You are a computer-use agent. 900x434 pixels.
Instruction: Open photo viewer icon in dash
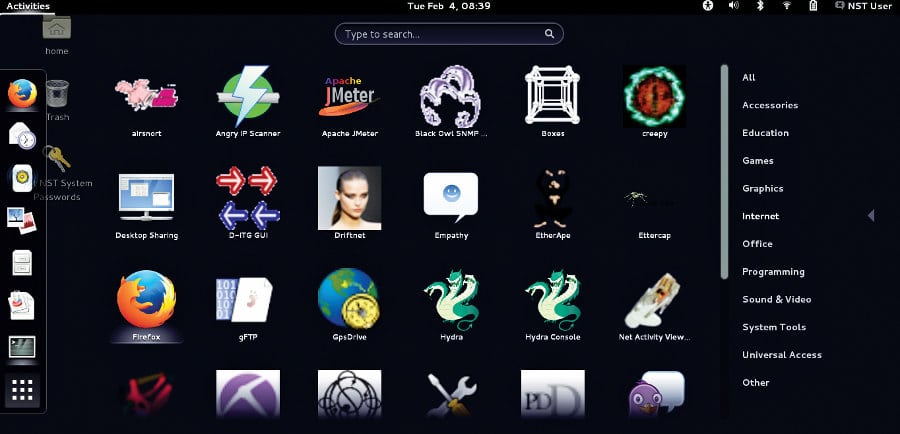click(22, 220)
